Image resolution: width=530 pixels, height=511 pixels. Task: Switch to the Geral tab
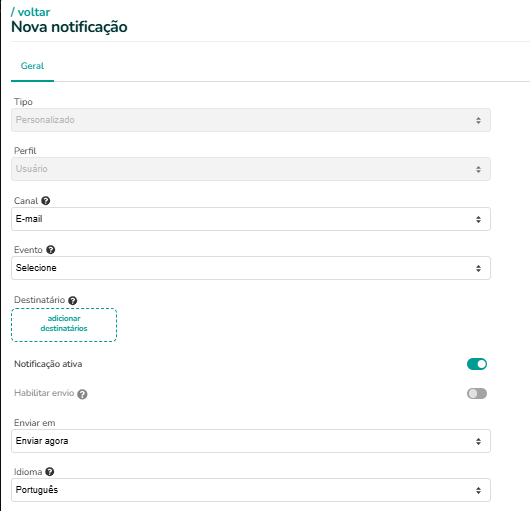click(32, 66)
